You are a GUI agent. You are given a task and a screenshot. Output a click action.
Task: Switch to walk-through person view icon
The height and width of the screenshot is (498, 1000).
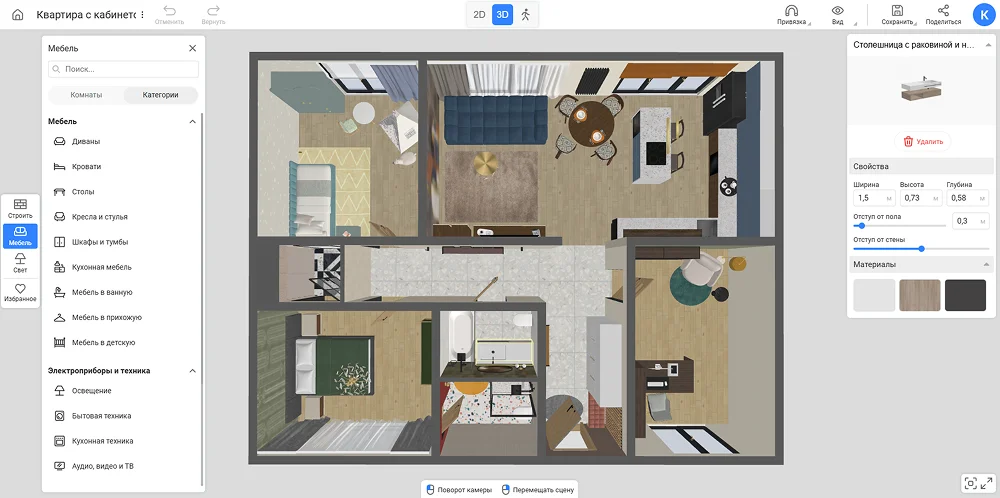point(526,15)
